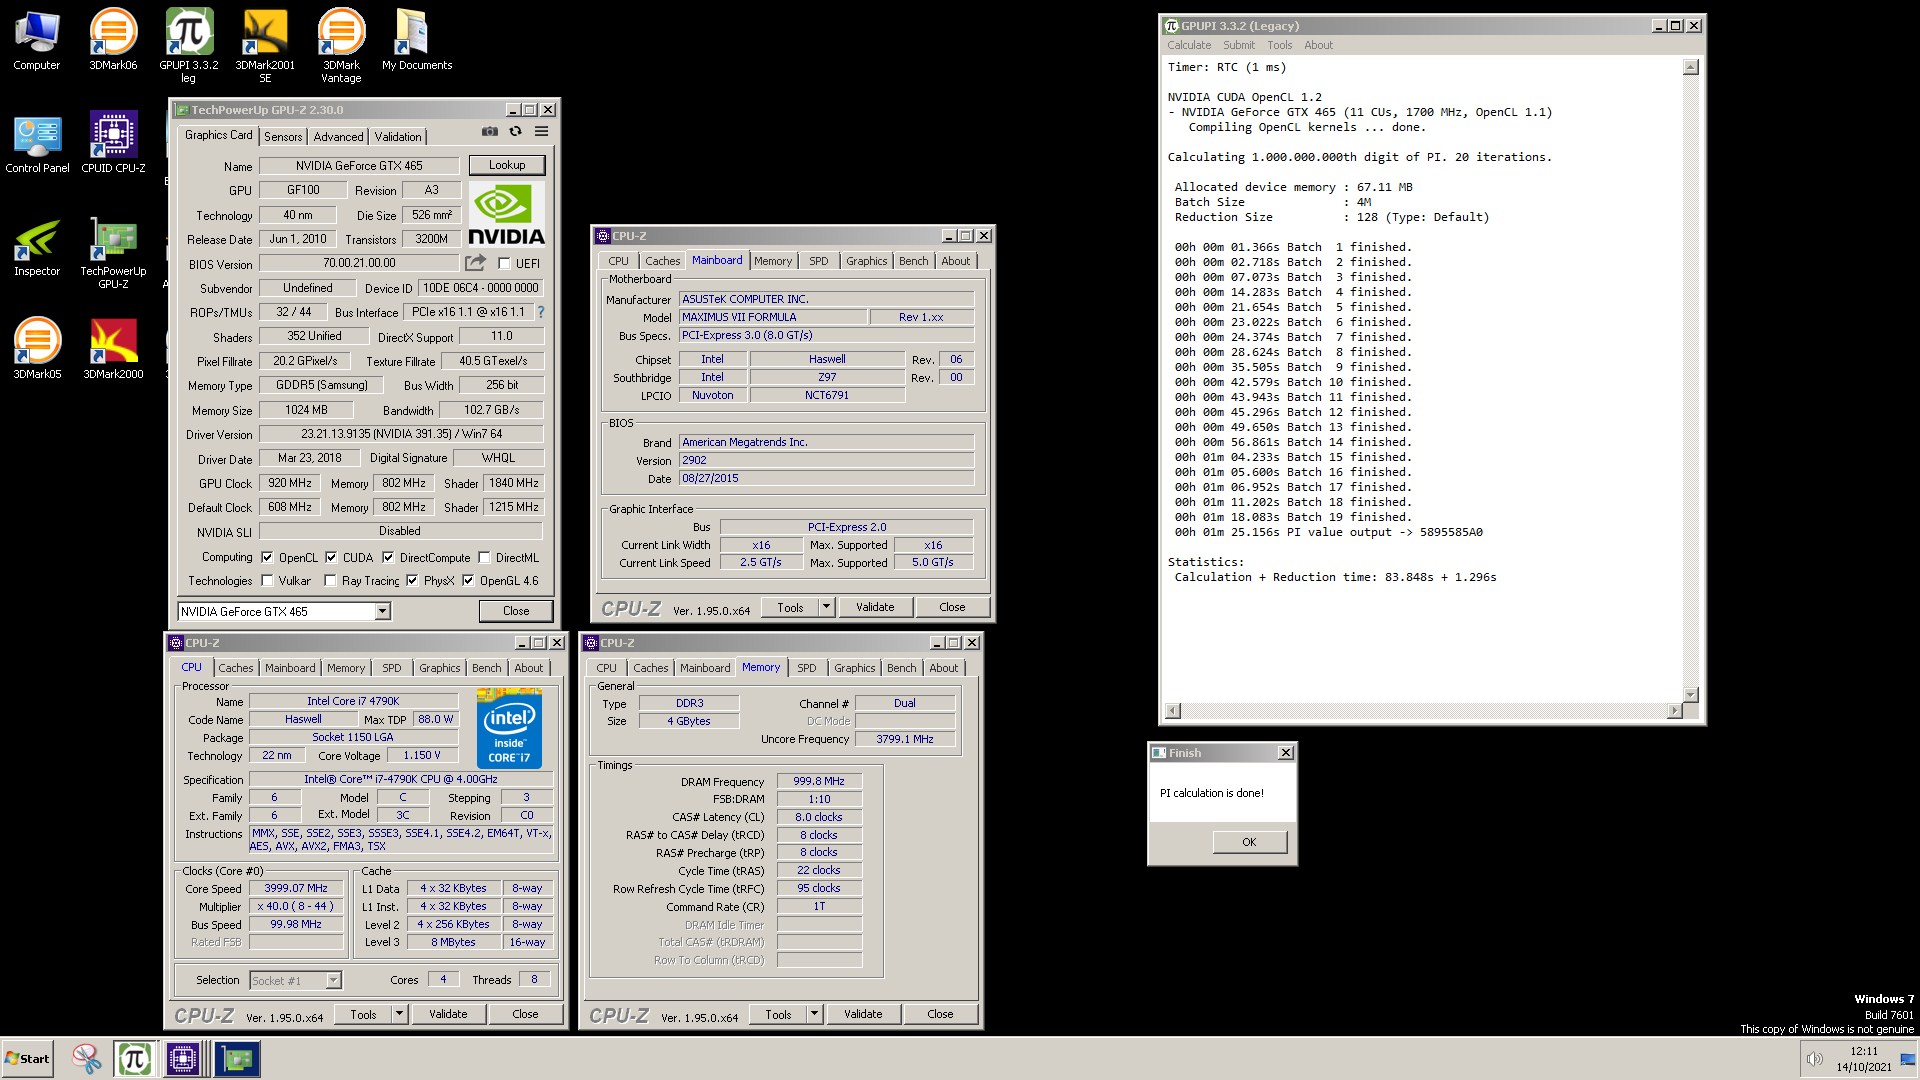Toggle the UEFI checkbox in GPU-Z
The image size is (1920, 1080).
[x=504, y=264]
